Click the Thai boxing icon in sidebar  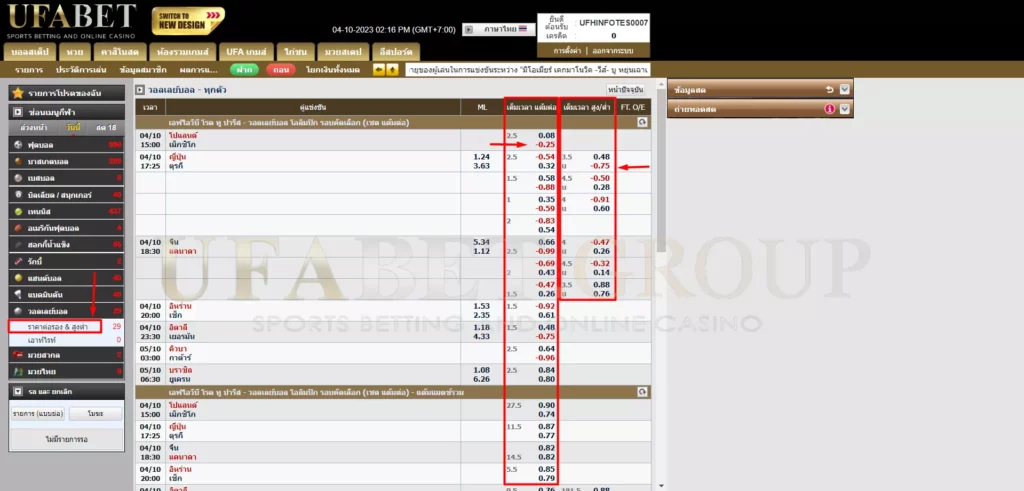[16, 370]
